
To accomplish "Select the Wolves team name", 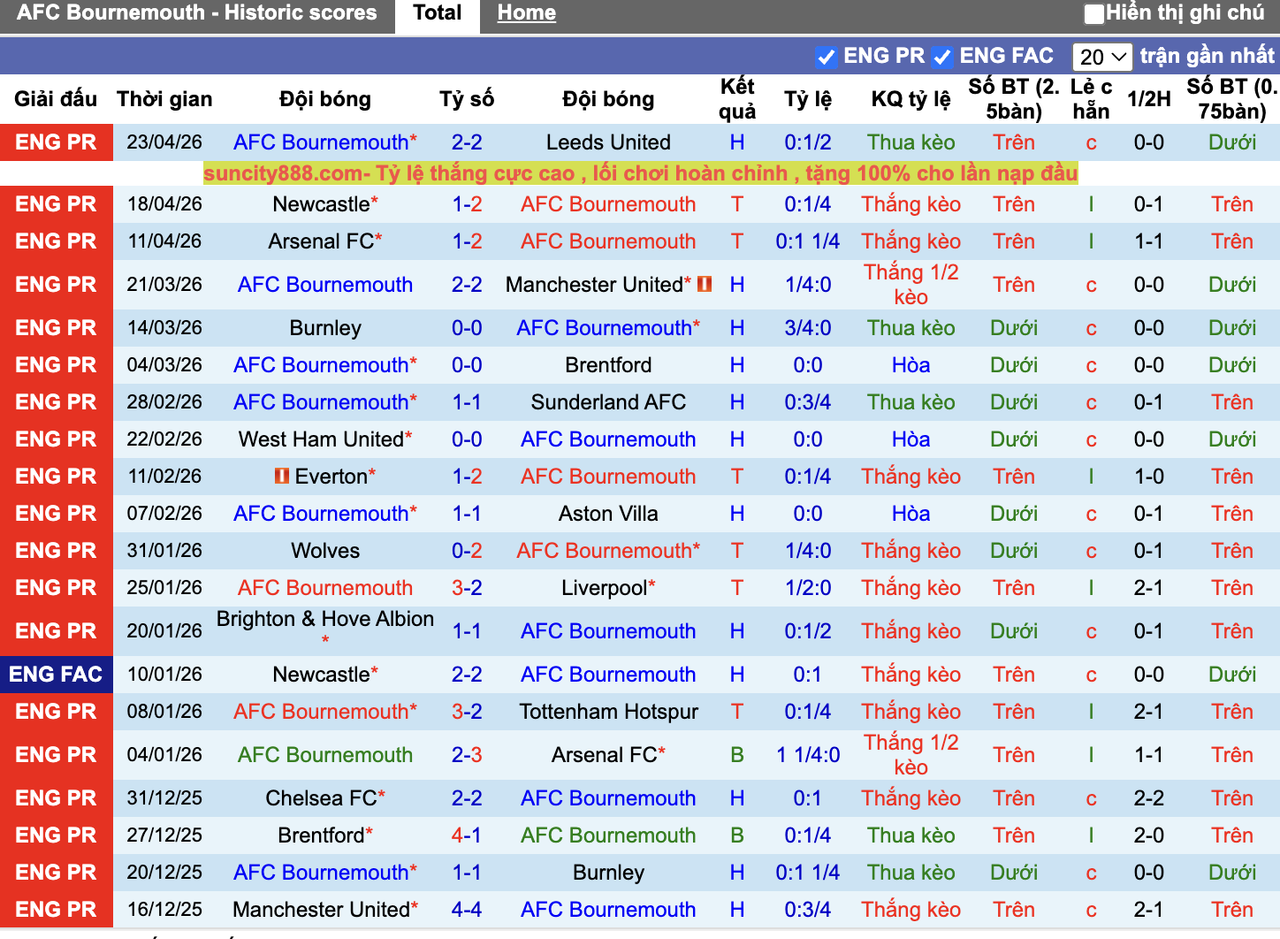I will 325,550.
